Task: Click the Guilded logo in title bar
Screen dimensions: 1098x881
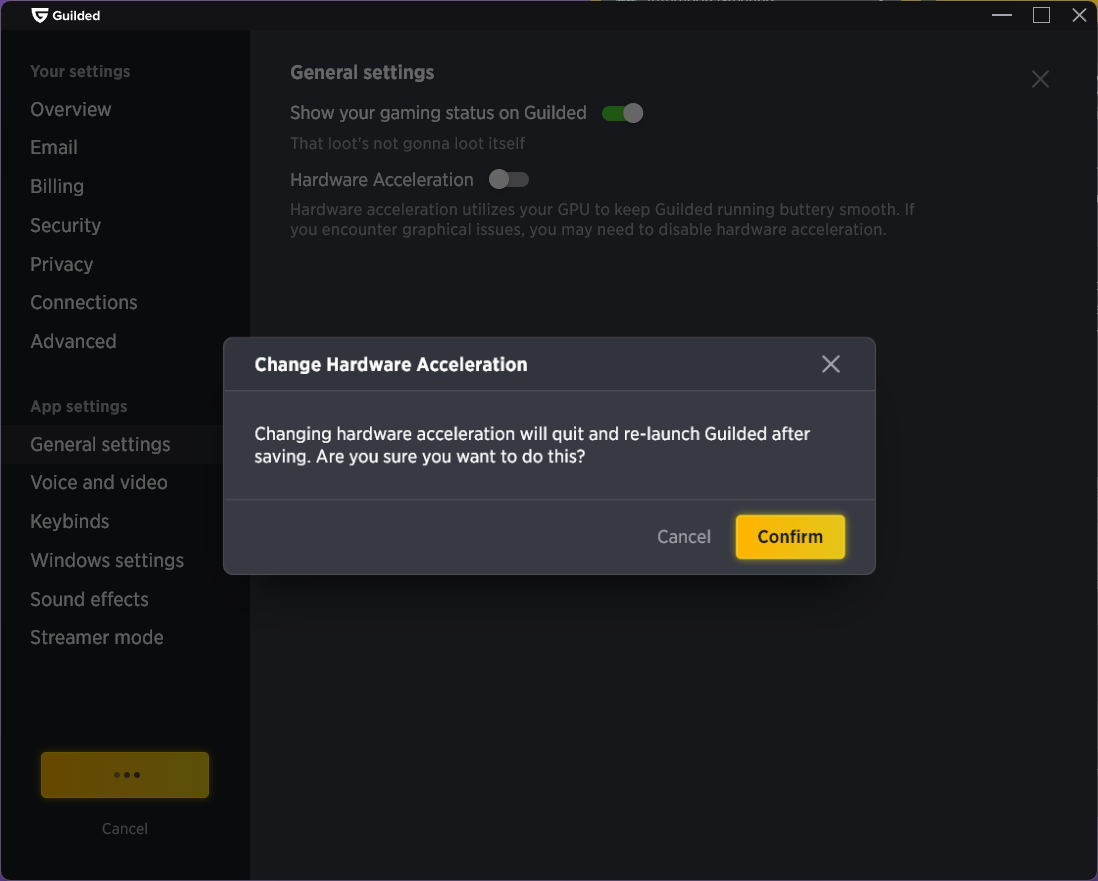Action: tap(66, 15)
